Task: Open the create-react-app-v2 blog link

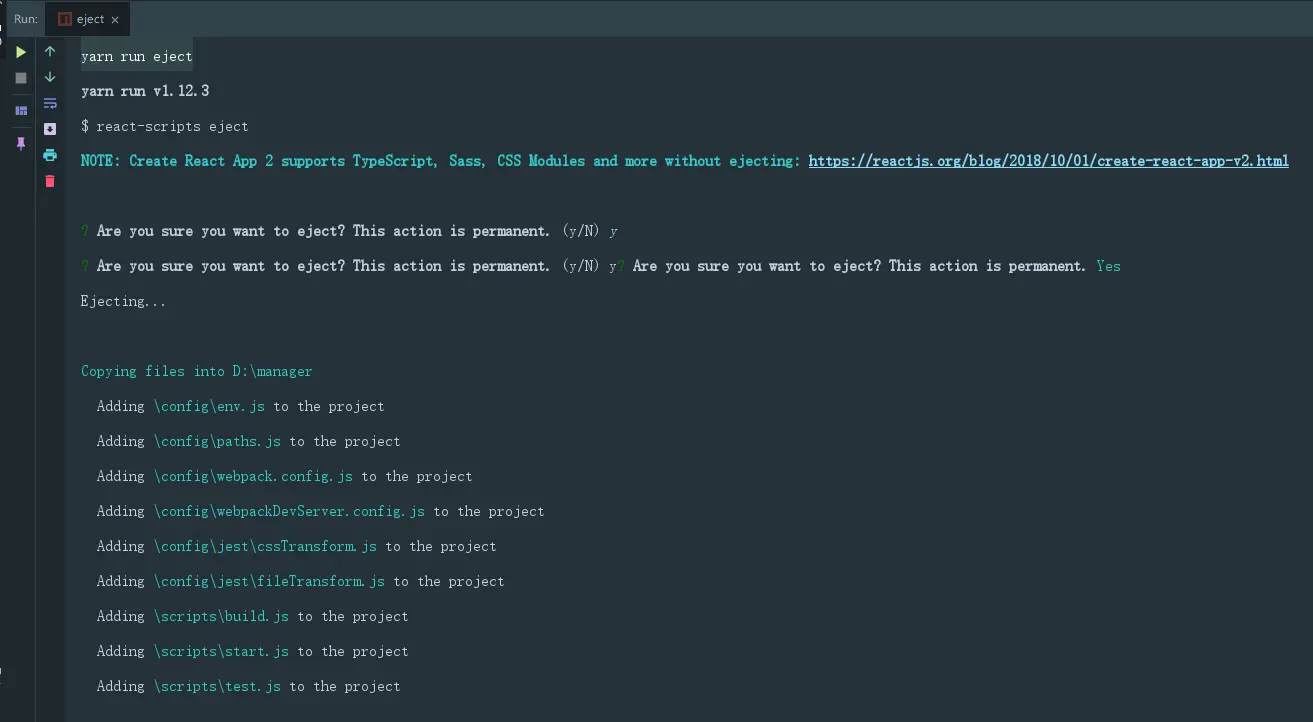Action: pyautogui.click(x=1048, y=161)
